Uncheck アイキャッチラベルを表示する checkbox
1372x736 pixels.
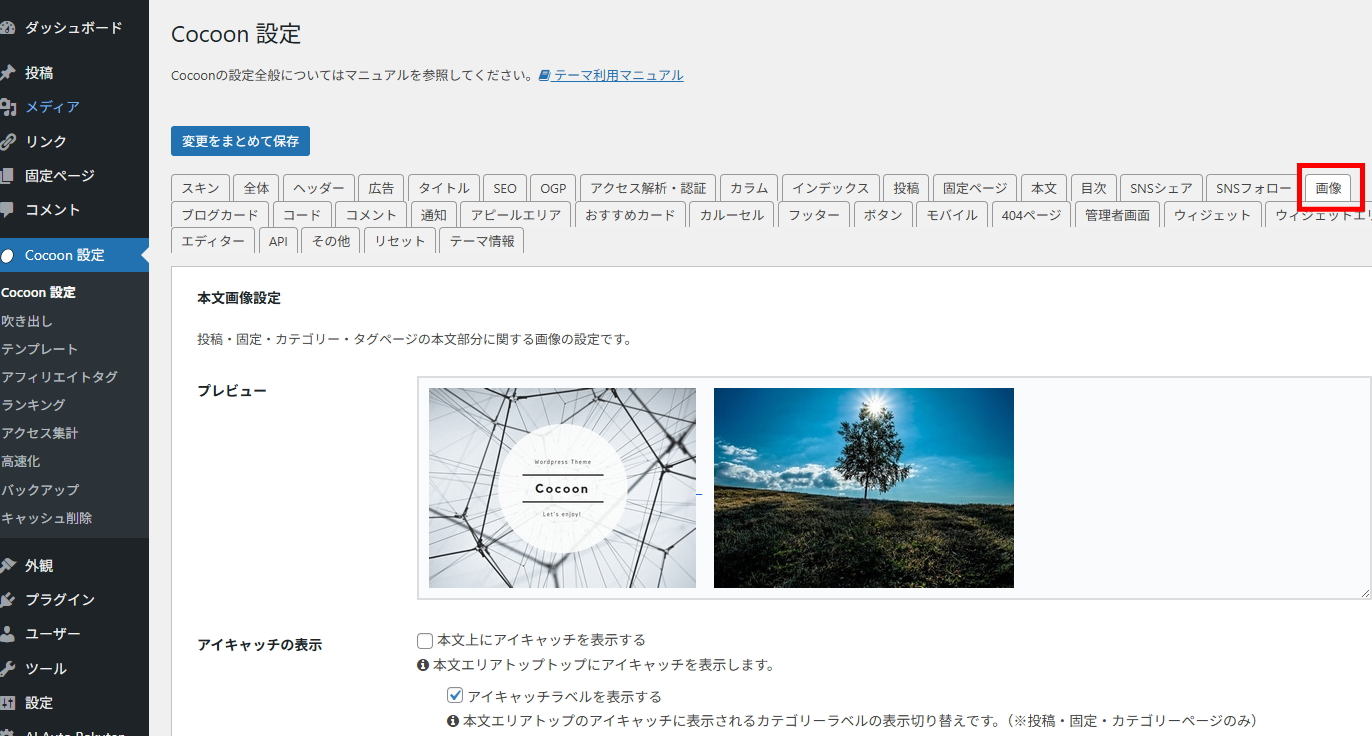coord(455,696)
